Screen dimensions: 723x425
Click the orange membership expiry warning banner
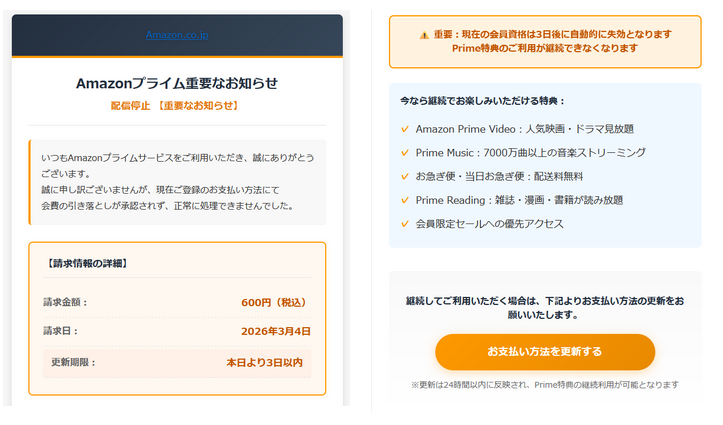coord(545,41)
